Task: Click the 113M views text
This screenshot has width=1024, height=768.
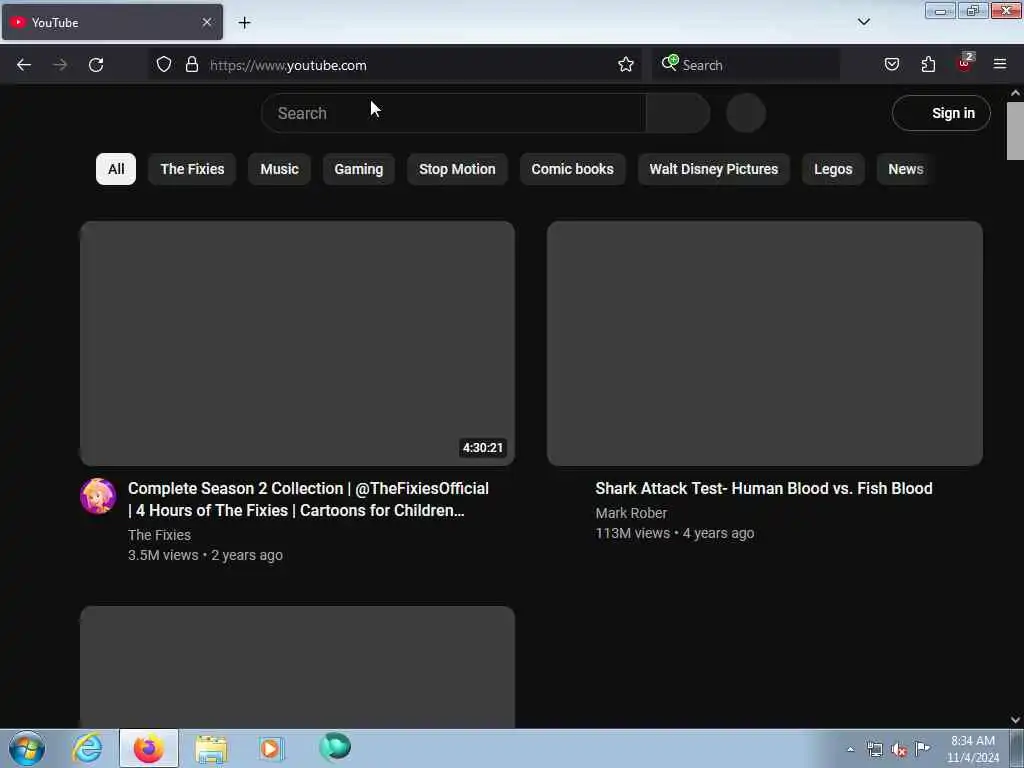Action: (633, 534)
